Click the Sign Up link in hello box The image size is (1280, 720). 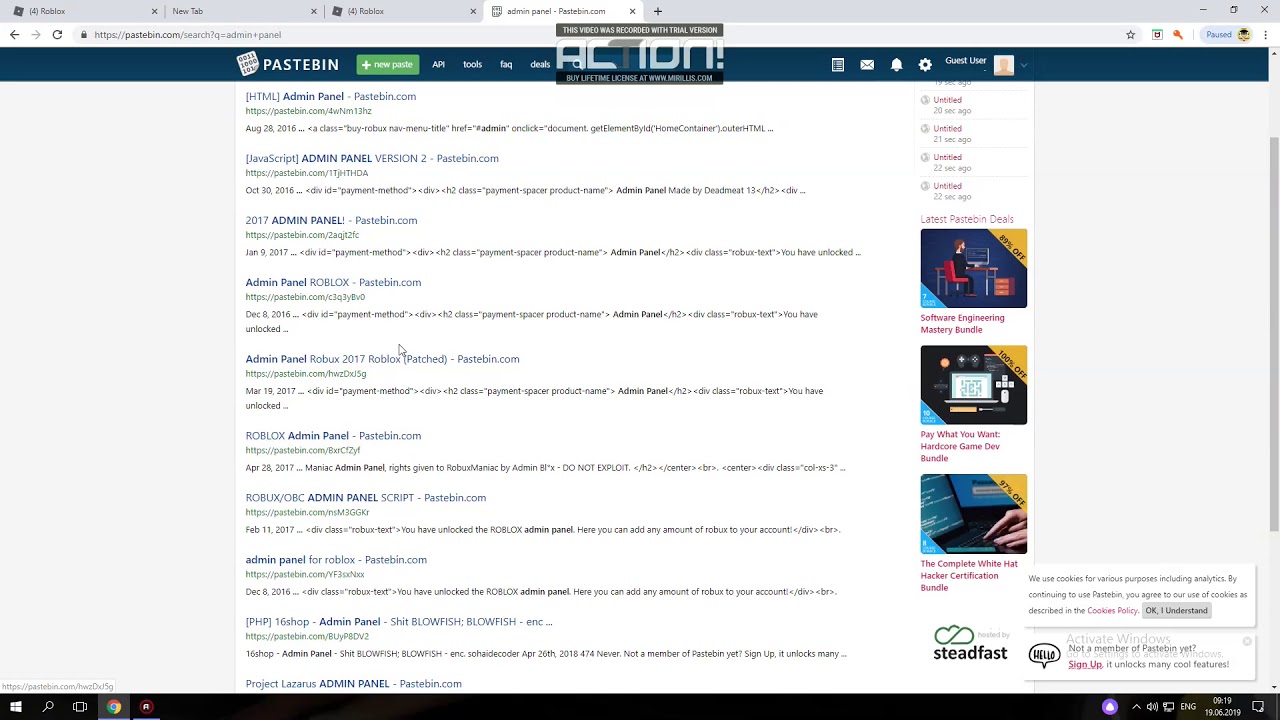click(1085, 665)
